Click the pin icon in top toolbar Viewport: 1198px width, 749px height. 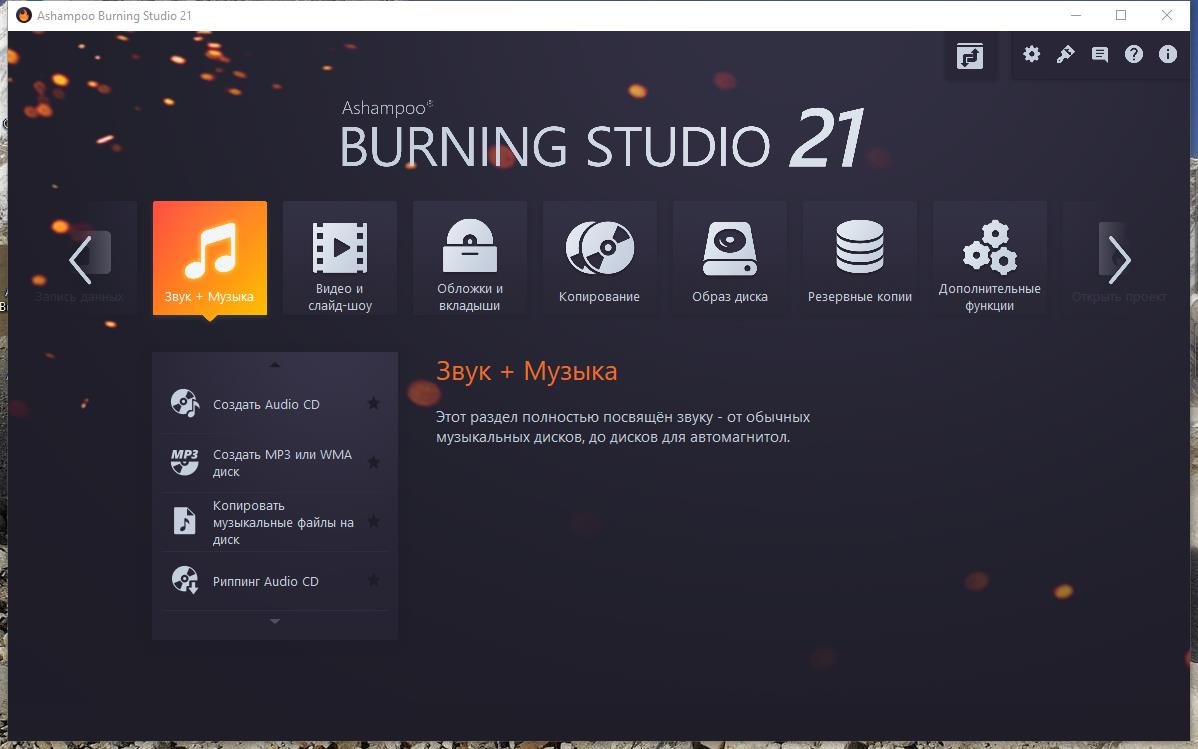1066,55
